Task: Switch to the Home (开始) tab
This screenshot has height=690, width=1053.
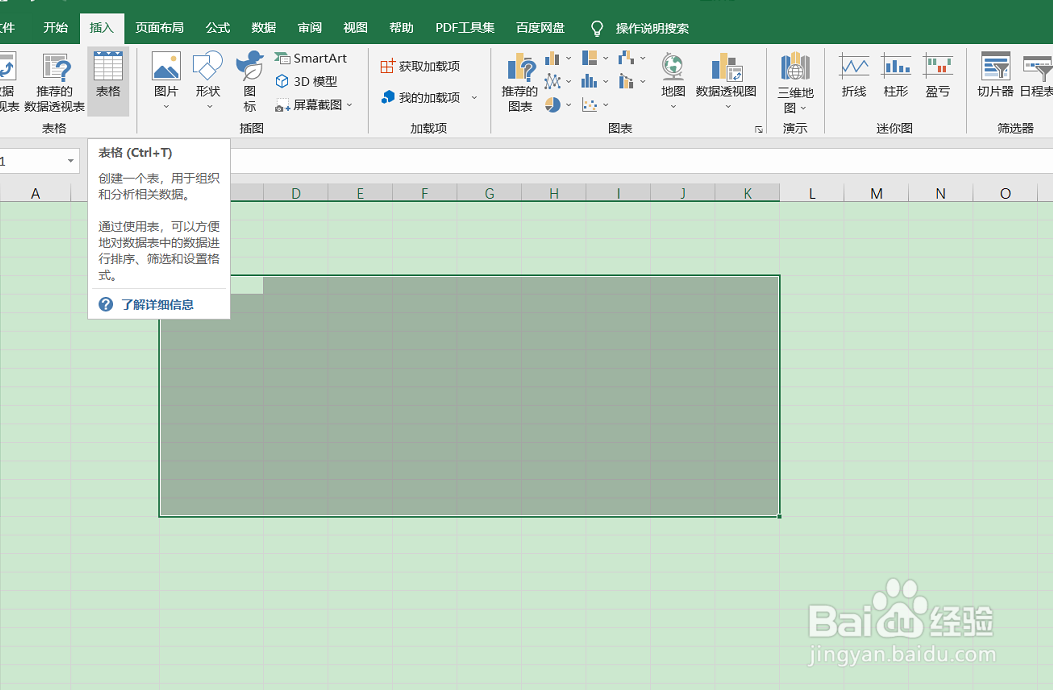Action: tap(55, 28)
